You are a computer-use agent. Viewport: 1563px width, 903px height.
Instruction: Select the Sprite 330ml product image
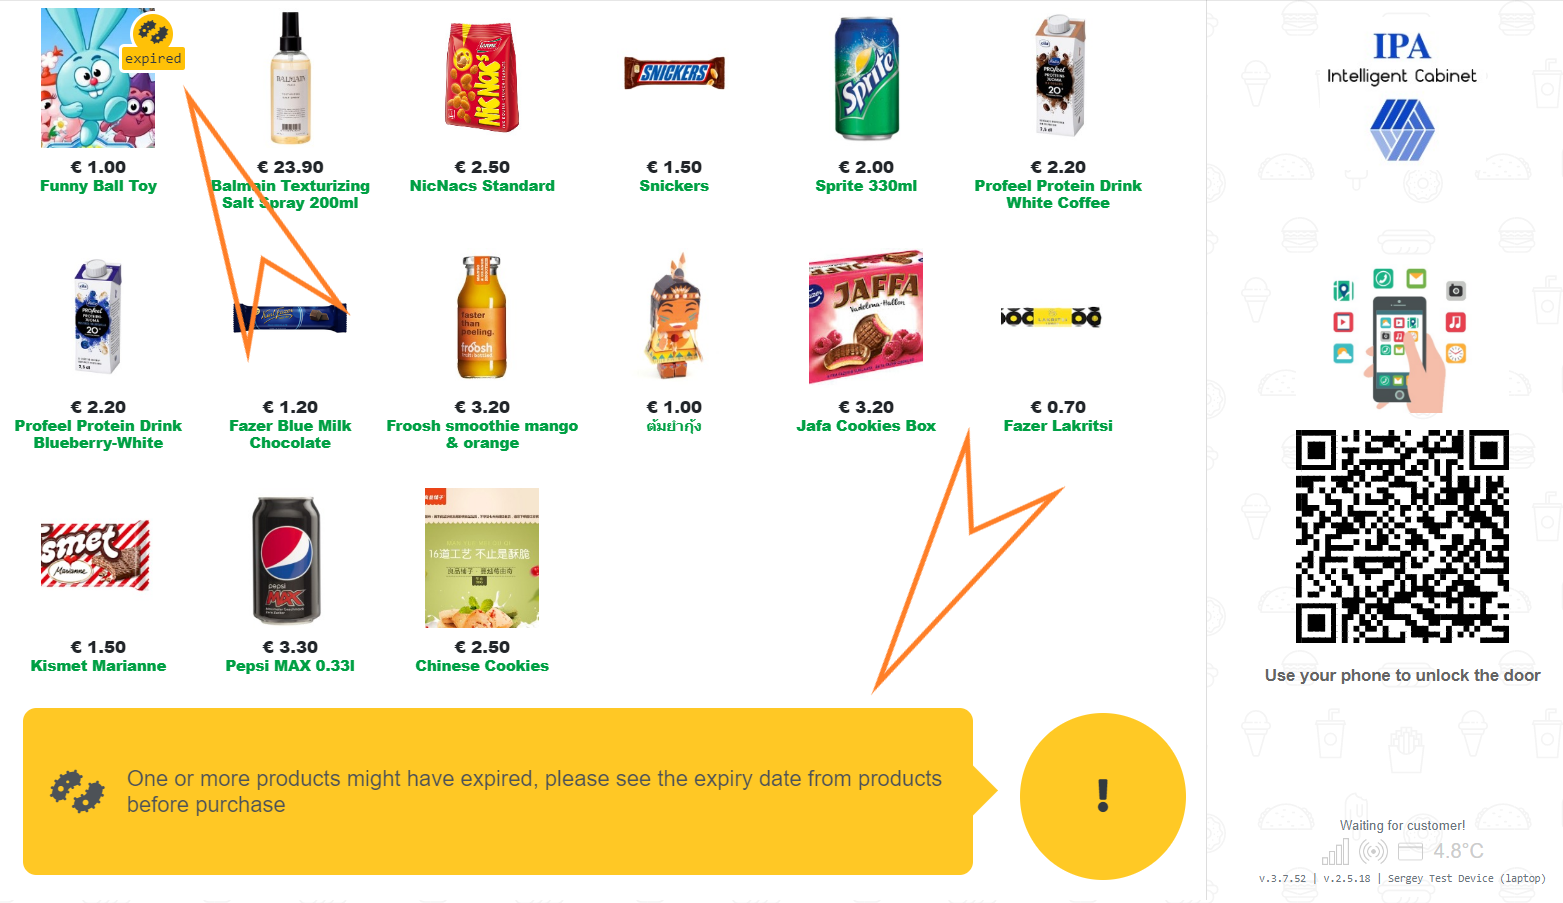(866, 78)
